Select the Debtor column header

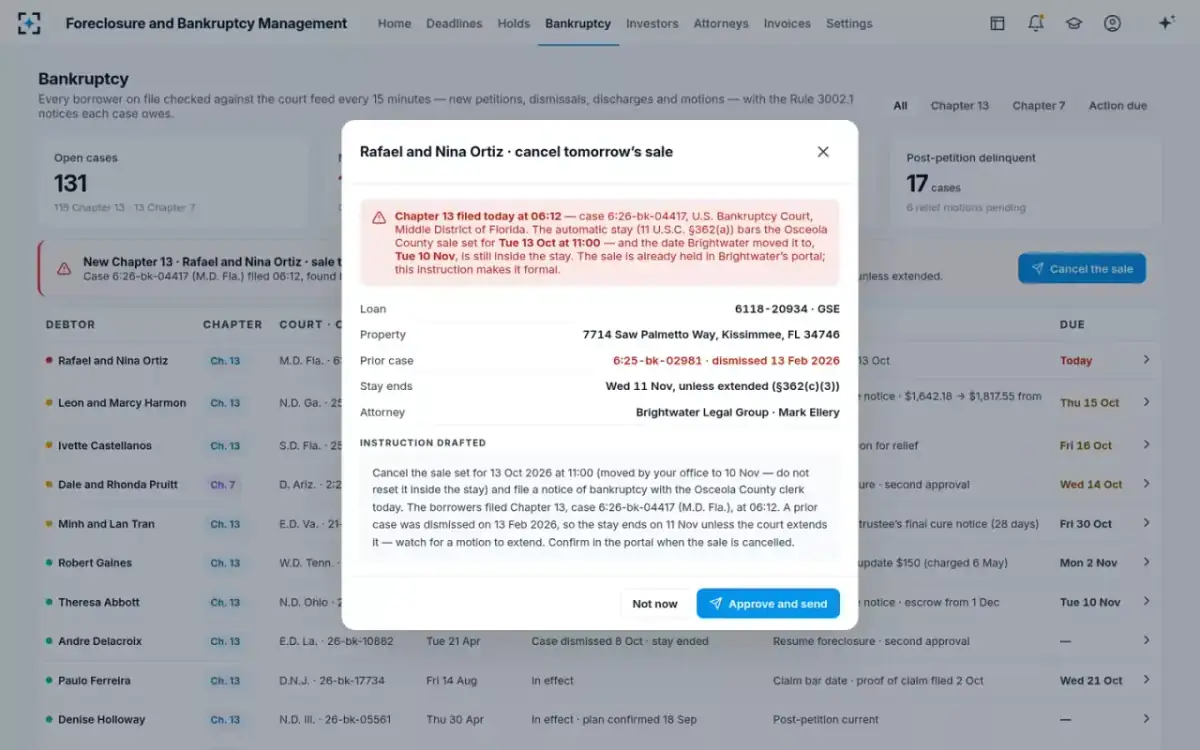coord(70,325)
